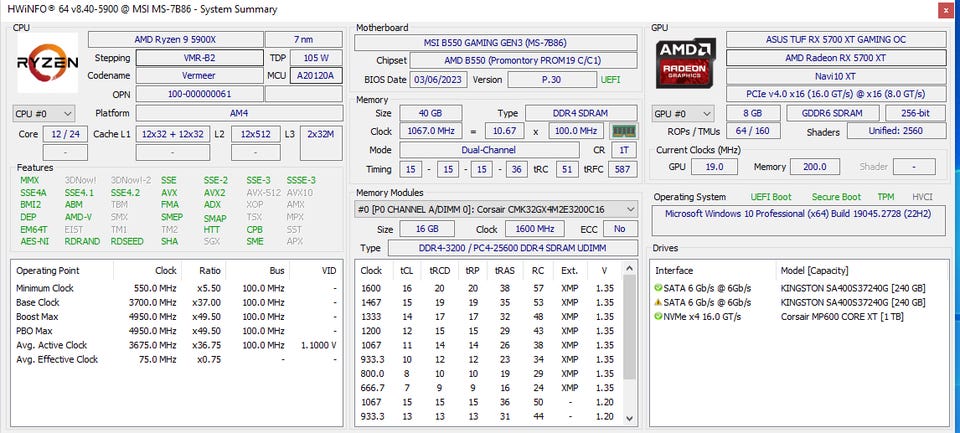Click the DDR4 SDRAM memory type field
The image size is (960, 433).
[x=582, y=113]
